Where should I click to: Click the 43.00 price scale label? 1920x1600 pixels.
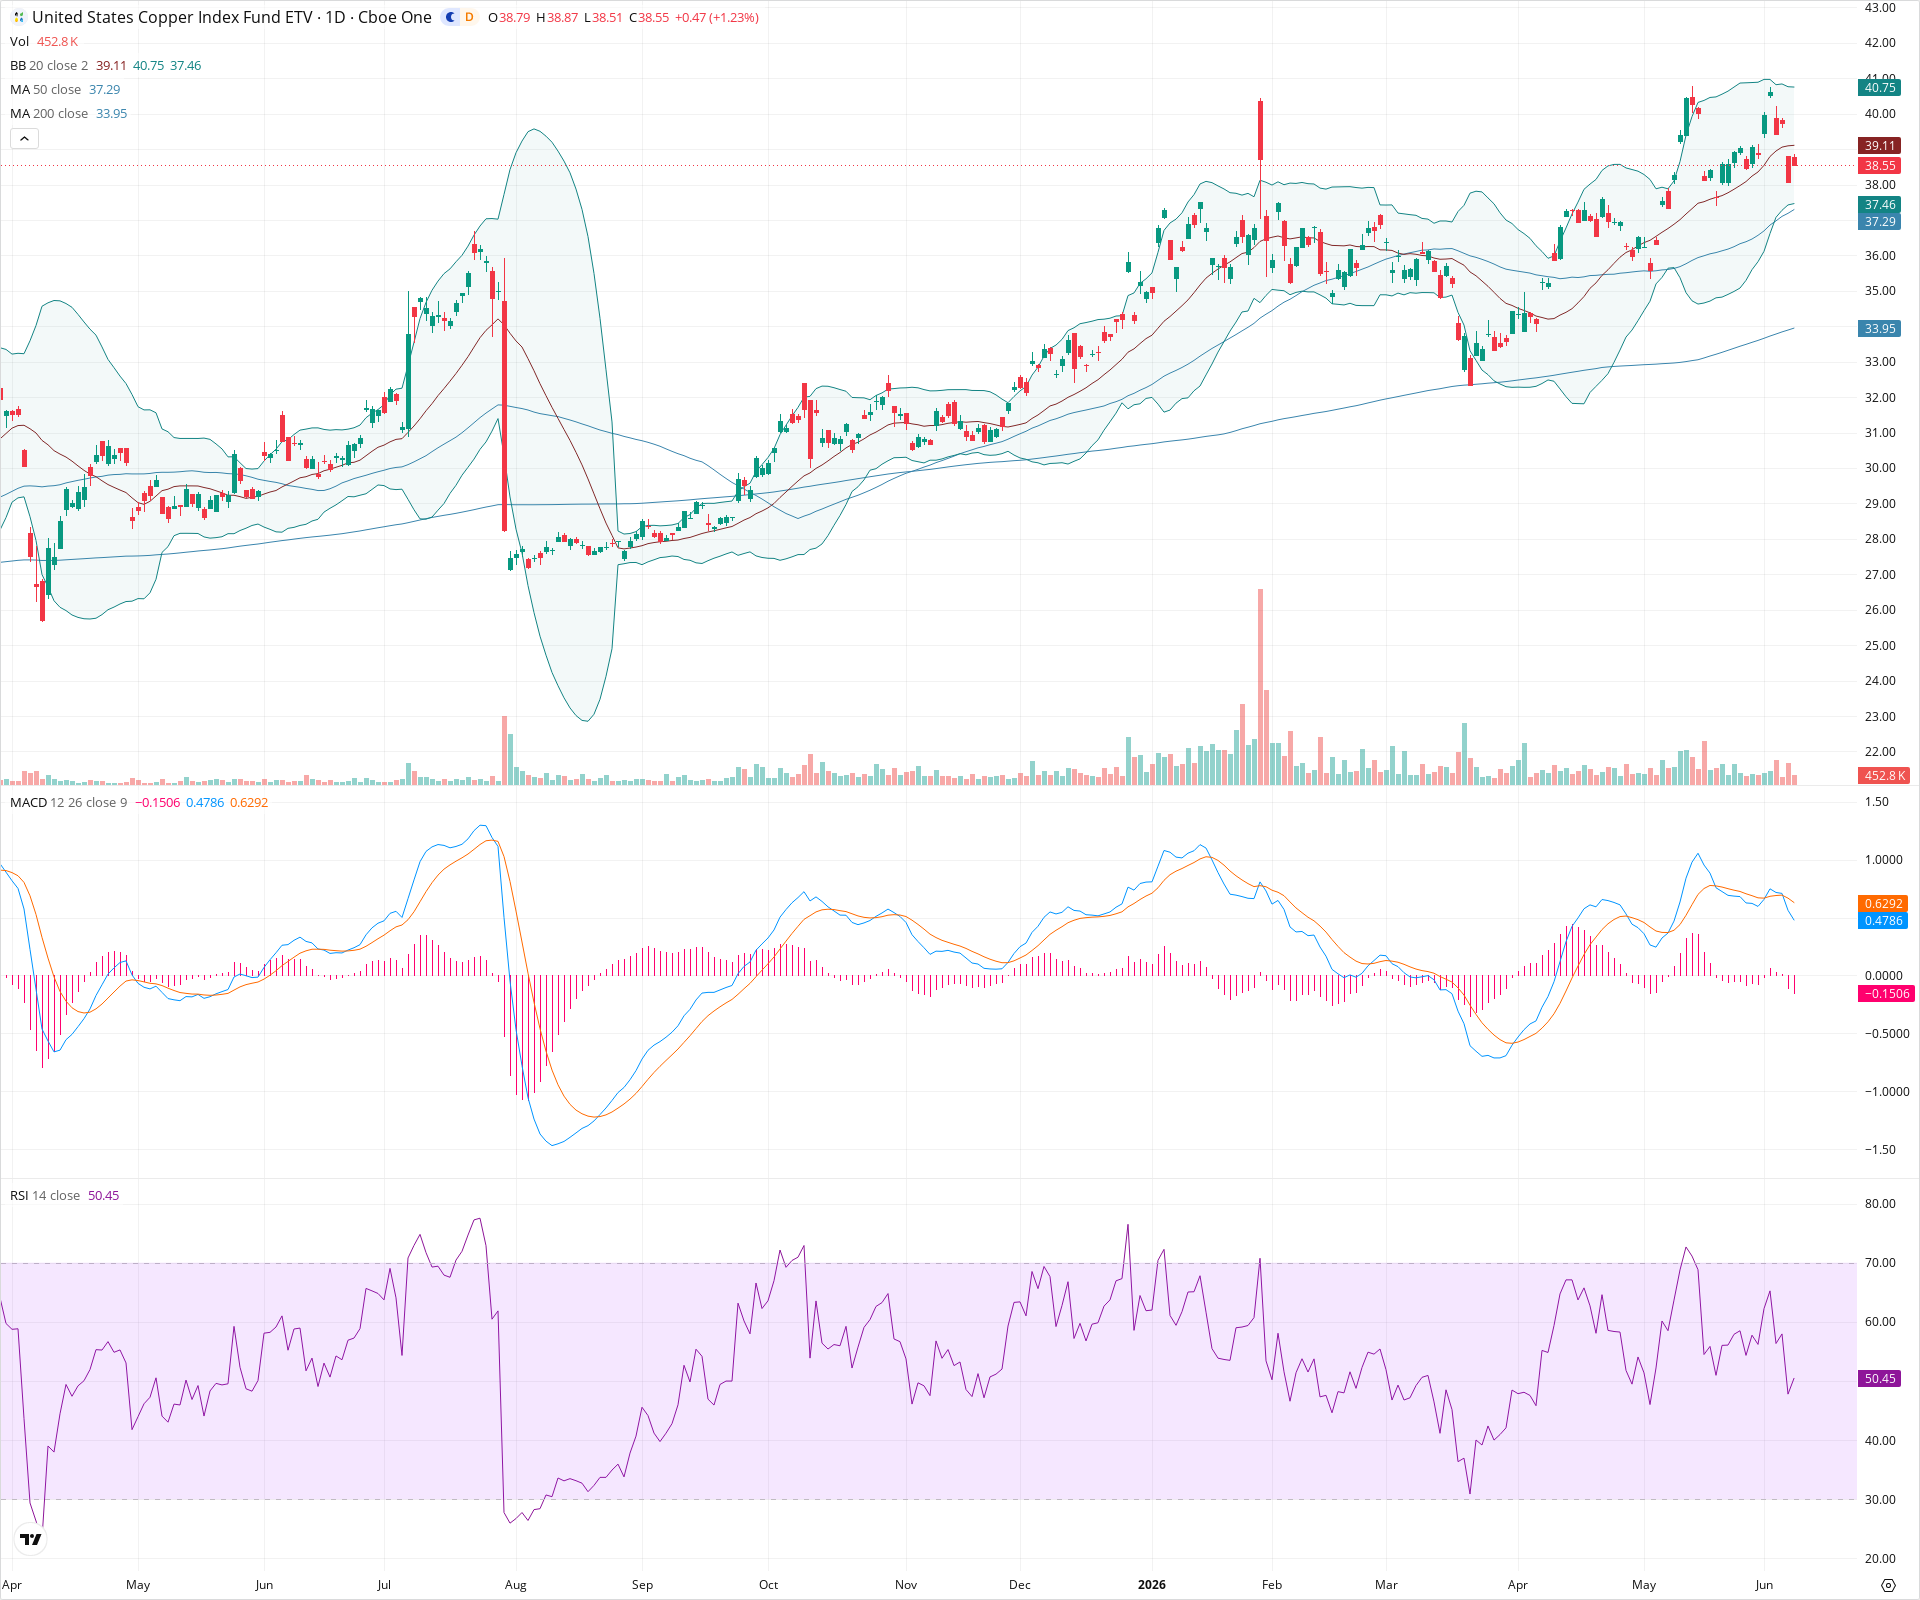click(1880, 8)
